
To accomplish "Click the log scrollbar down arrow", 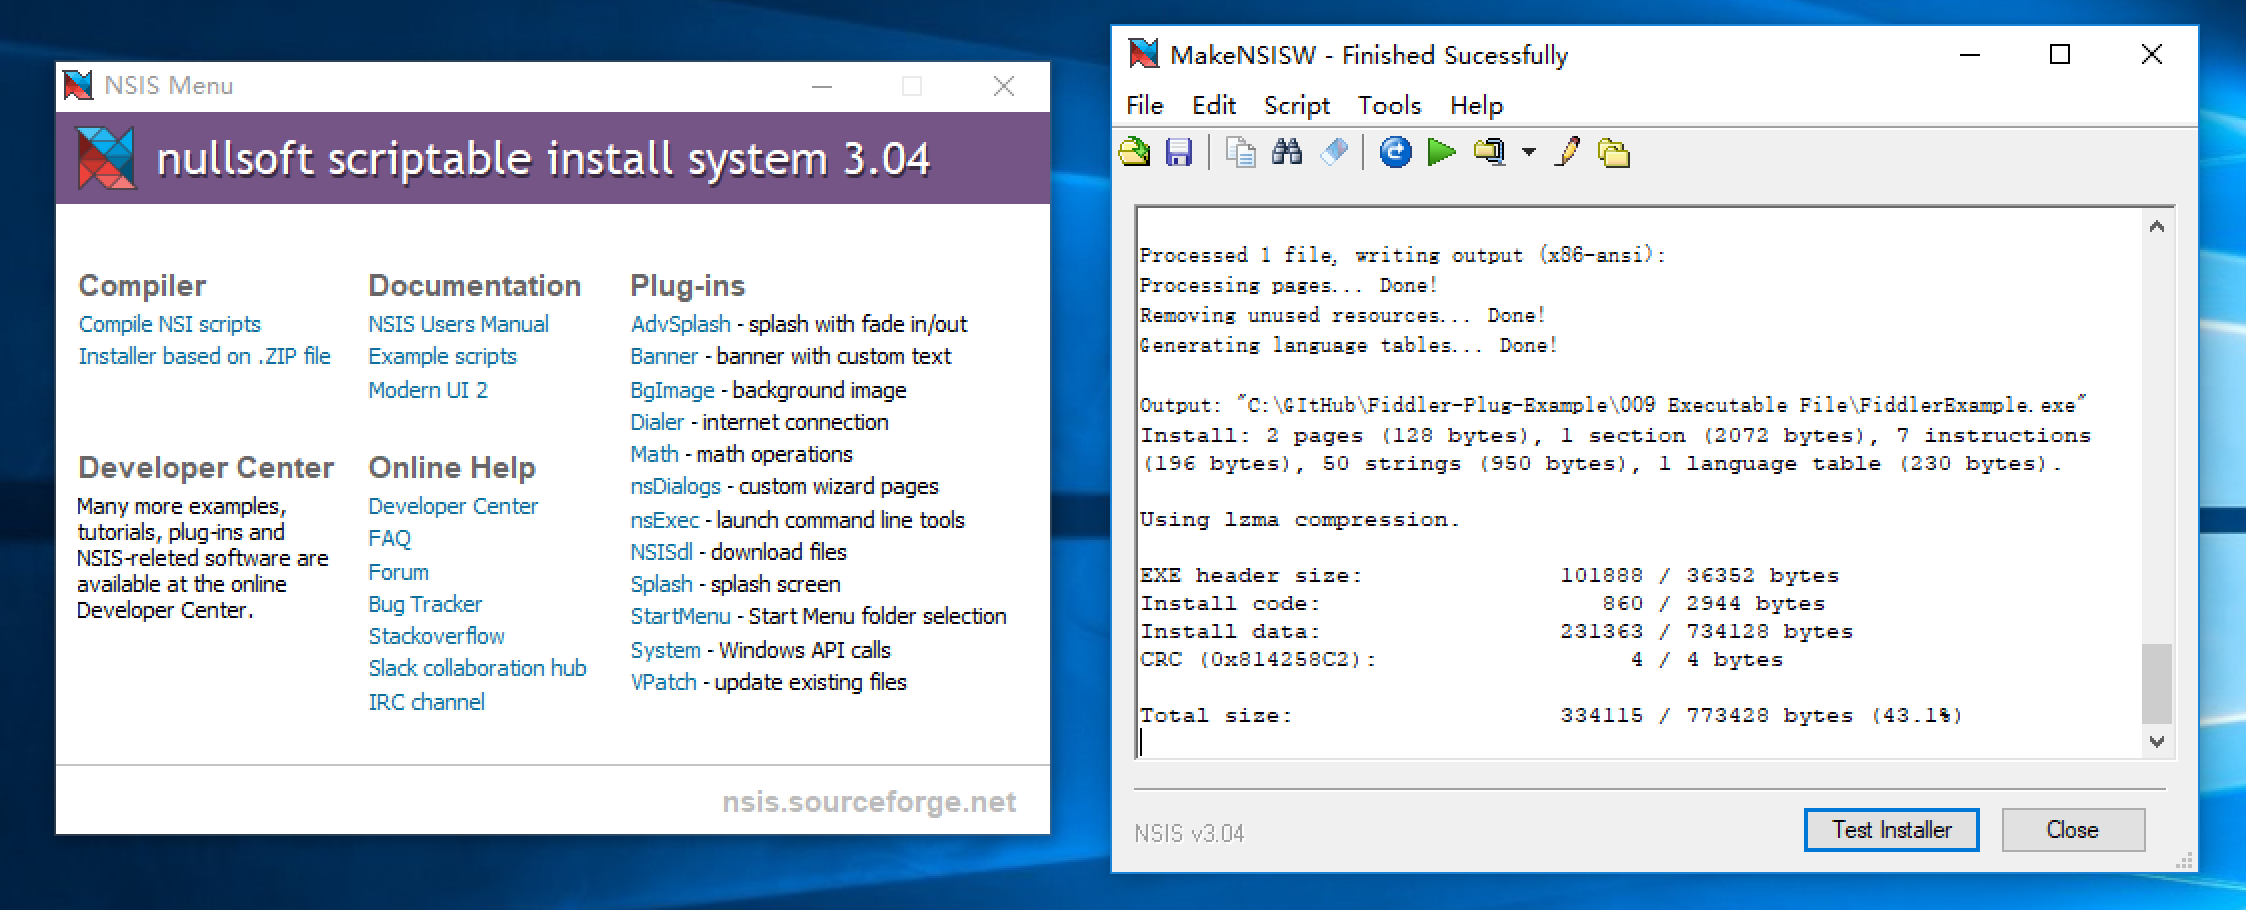I will click(x=2157, y=741).
